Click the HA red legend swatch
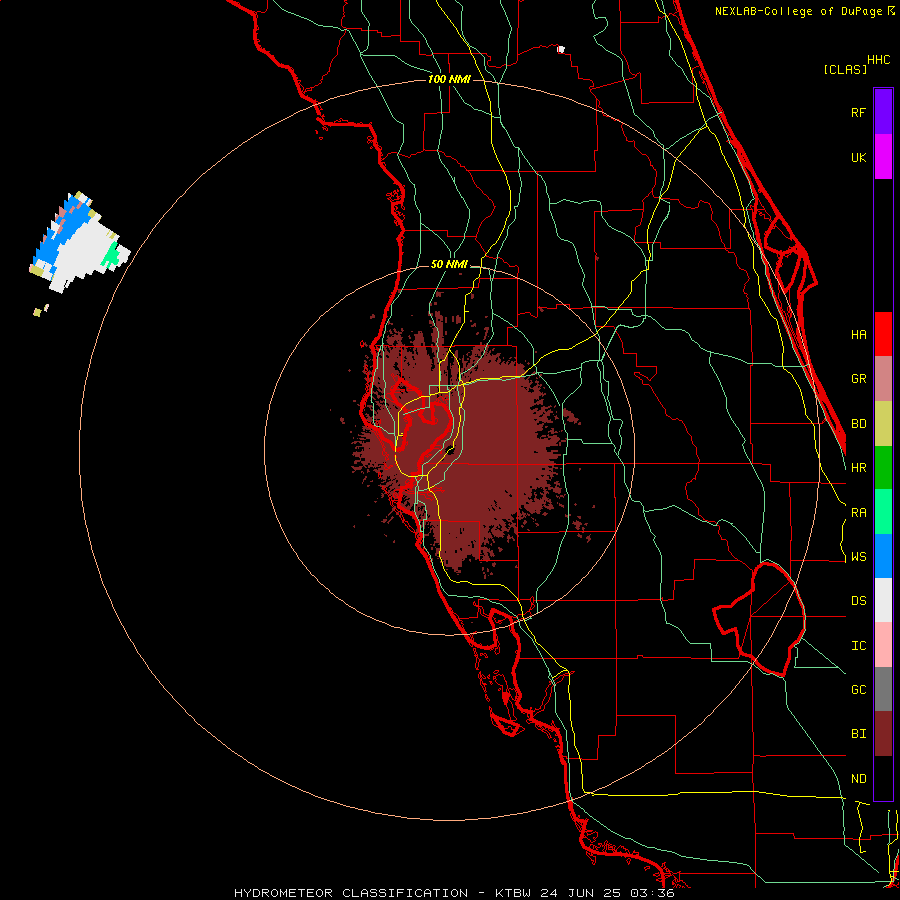The image size is (900, 900). (883, 334)
